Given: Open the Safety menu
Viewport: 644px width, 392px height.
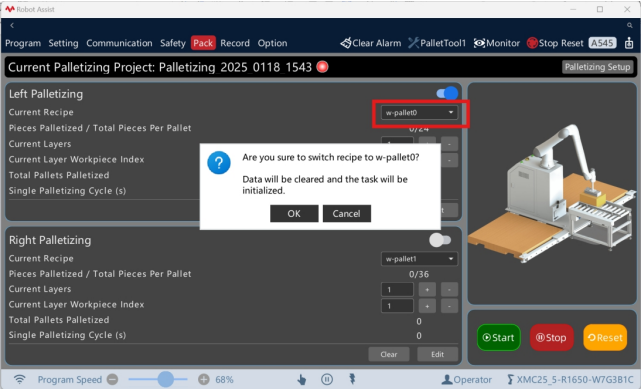Looking at the screenshot, I should (172, 43).
